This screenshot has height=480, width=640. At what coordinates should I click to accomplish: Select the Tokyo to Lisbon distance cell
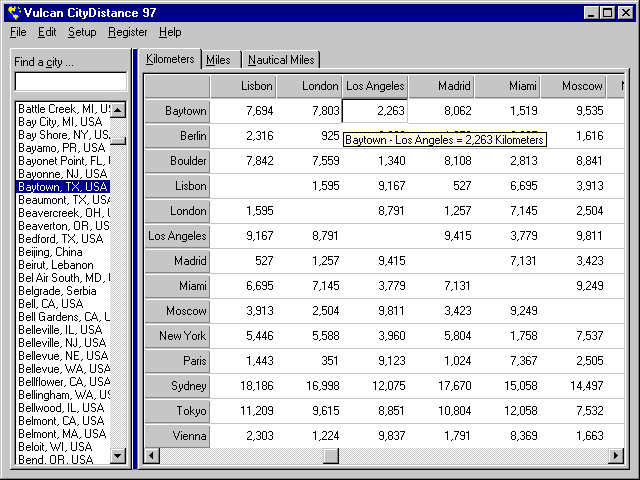[244, 411]
